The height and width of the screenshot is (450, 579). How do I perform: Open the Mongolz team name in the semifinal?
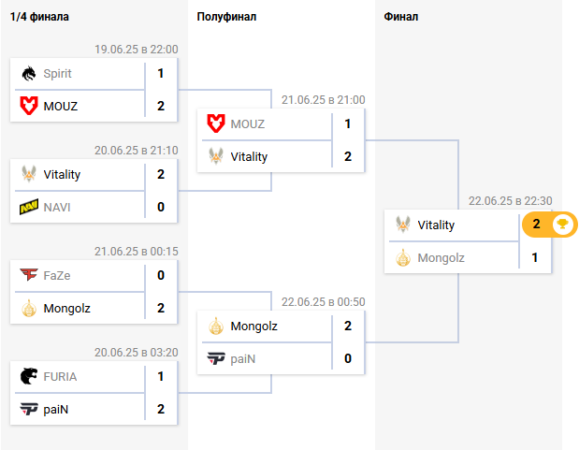coord(254,326)
